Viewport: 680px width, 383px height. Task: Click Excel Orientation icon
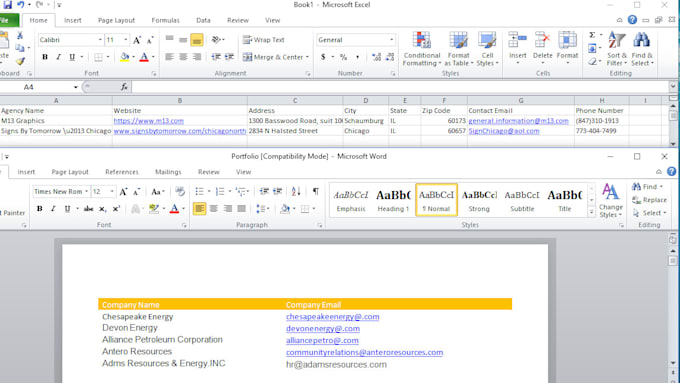point(216,40)
